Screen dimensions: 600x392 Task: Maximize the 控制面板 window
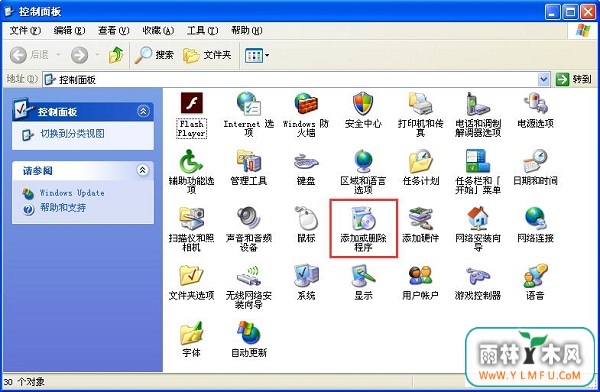570,12
